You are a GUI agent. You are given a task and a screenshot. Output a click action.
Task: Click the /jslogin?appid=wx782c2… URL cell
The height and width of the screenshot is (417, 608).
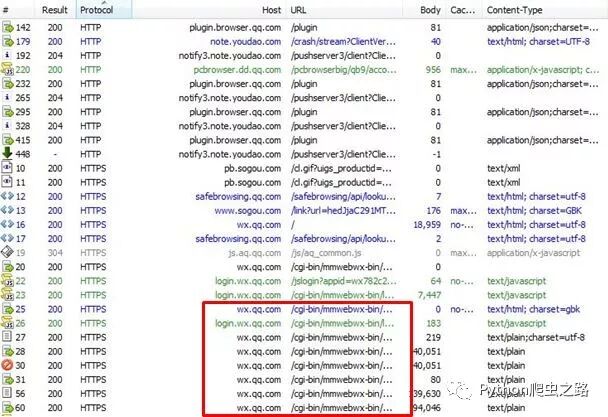[x=344, y=281]
